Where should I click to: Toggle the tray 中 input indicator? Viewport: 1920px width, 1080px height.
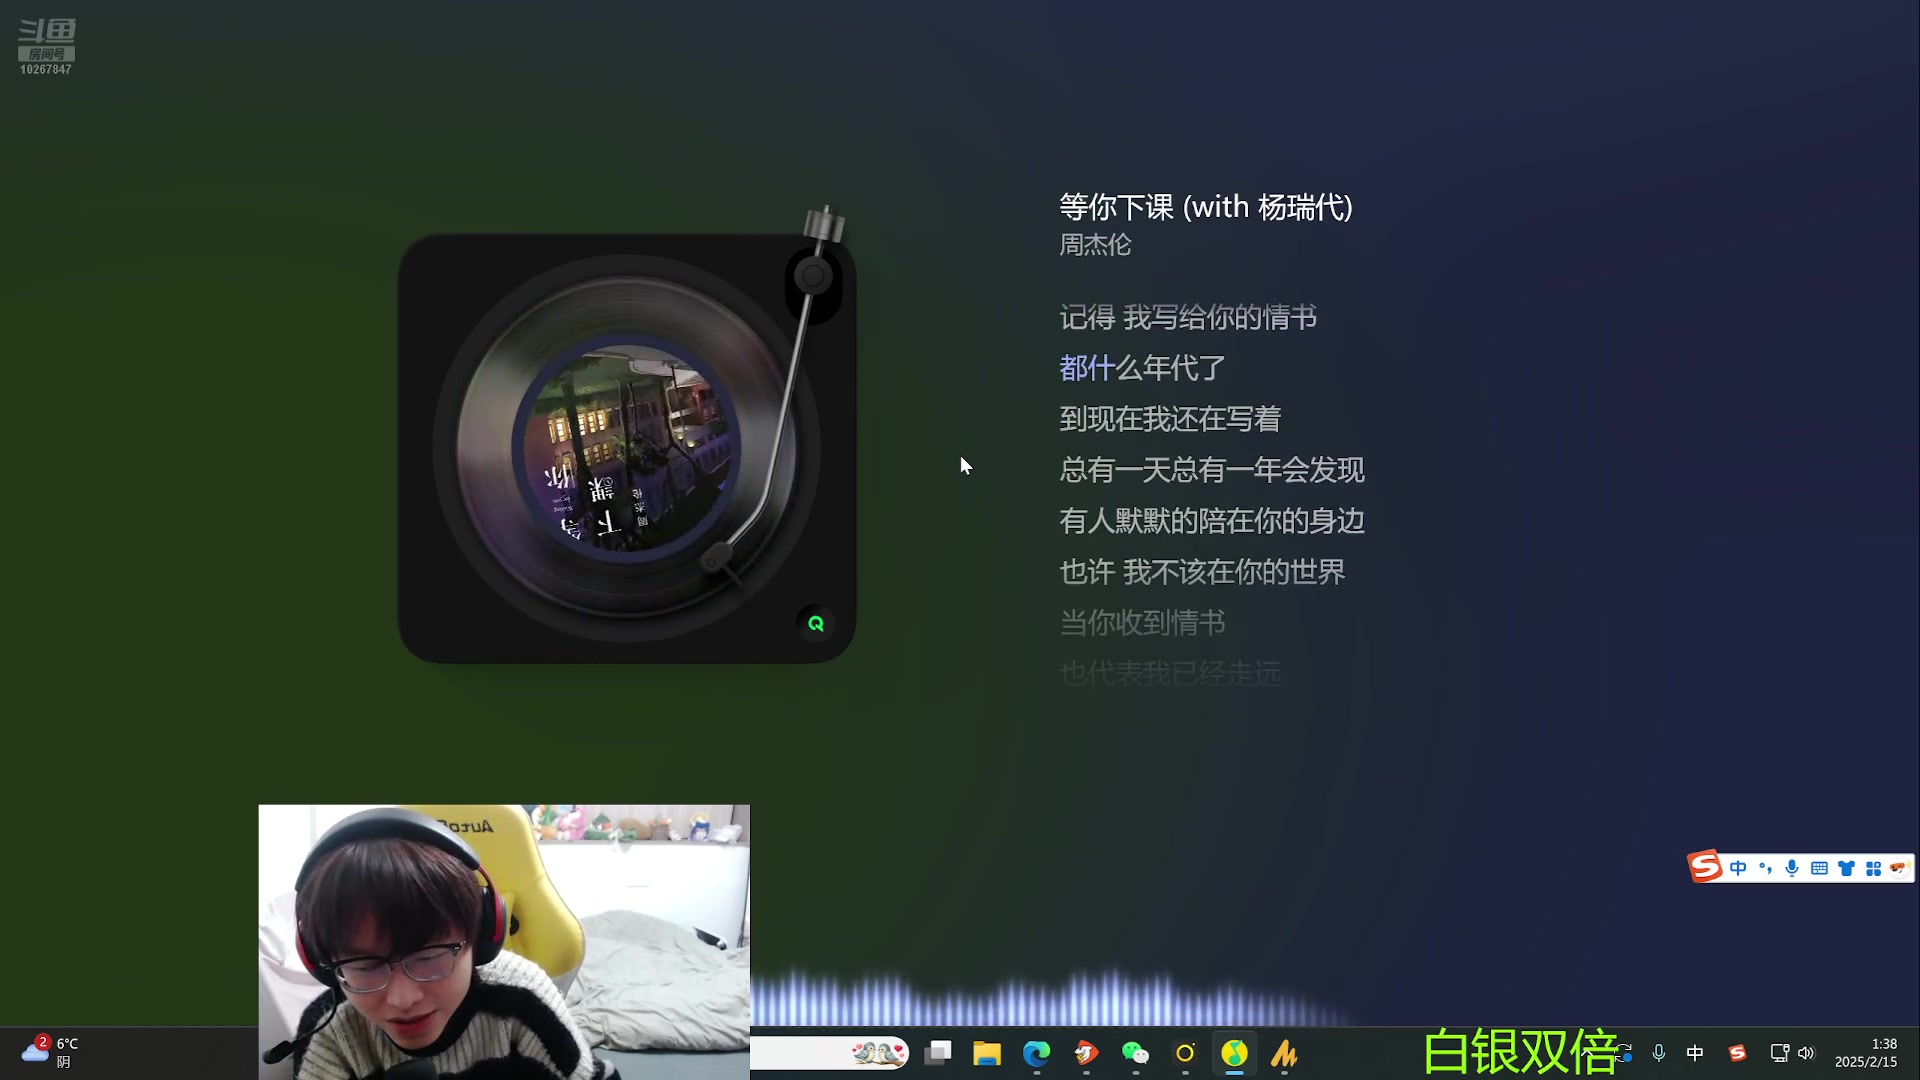click(x=1695, y=1053)
